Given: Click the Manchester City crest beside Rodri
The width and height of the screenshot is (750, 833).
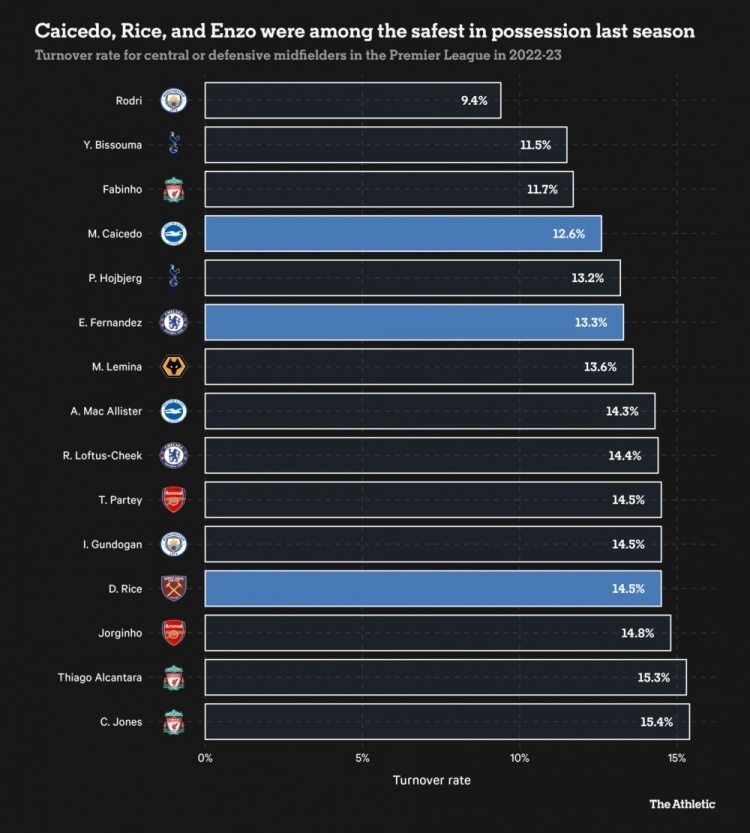Looking at the screenshot, I should point(174,100).
